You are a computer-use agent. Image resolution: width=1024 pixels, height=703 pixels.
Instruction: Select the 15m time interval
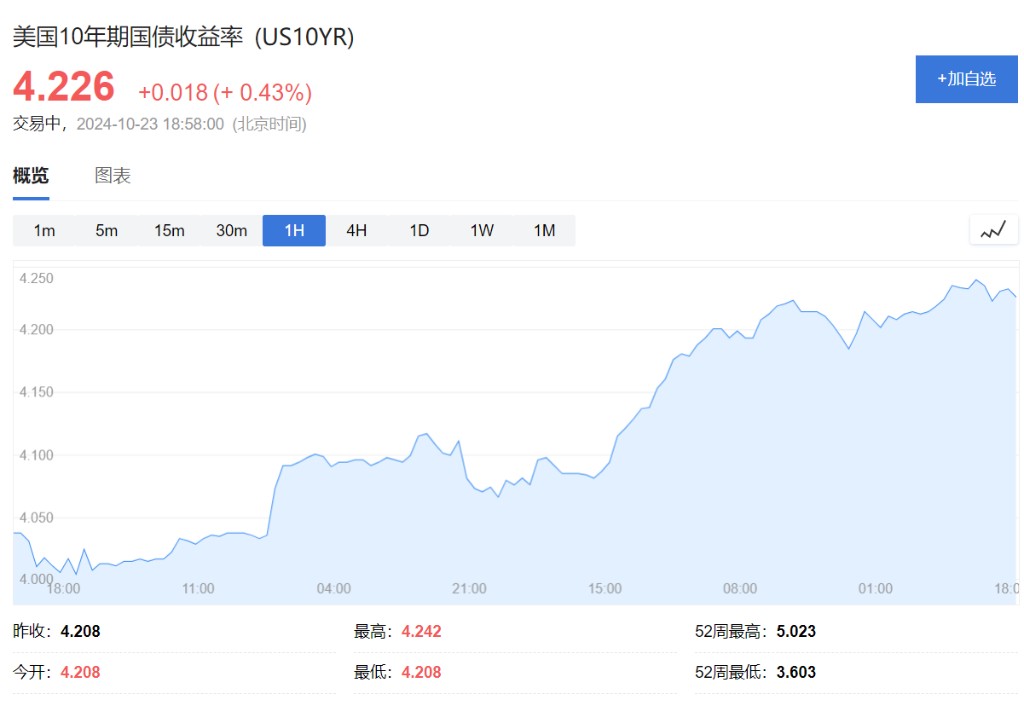click(x=169, y=231)
